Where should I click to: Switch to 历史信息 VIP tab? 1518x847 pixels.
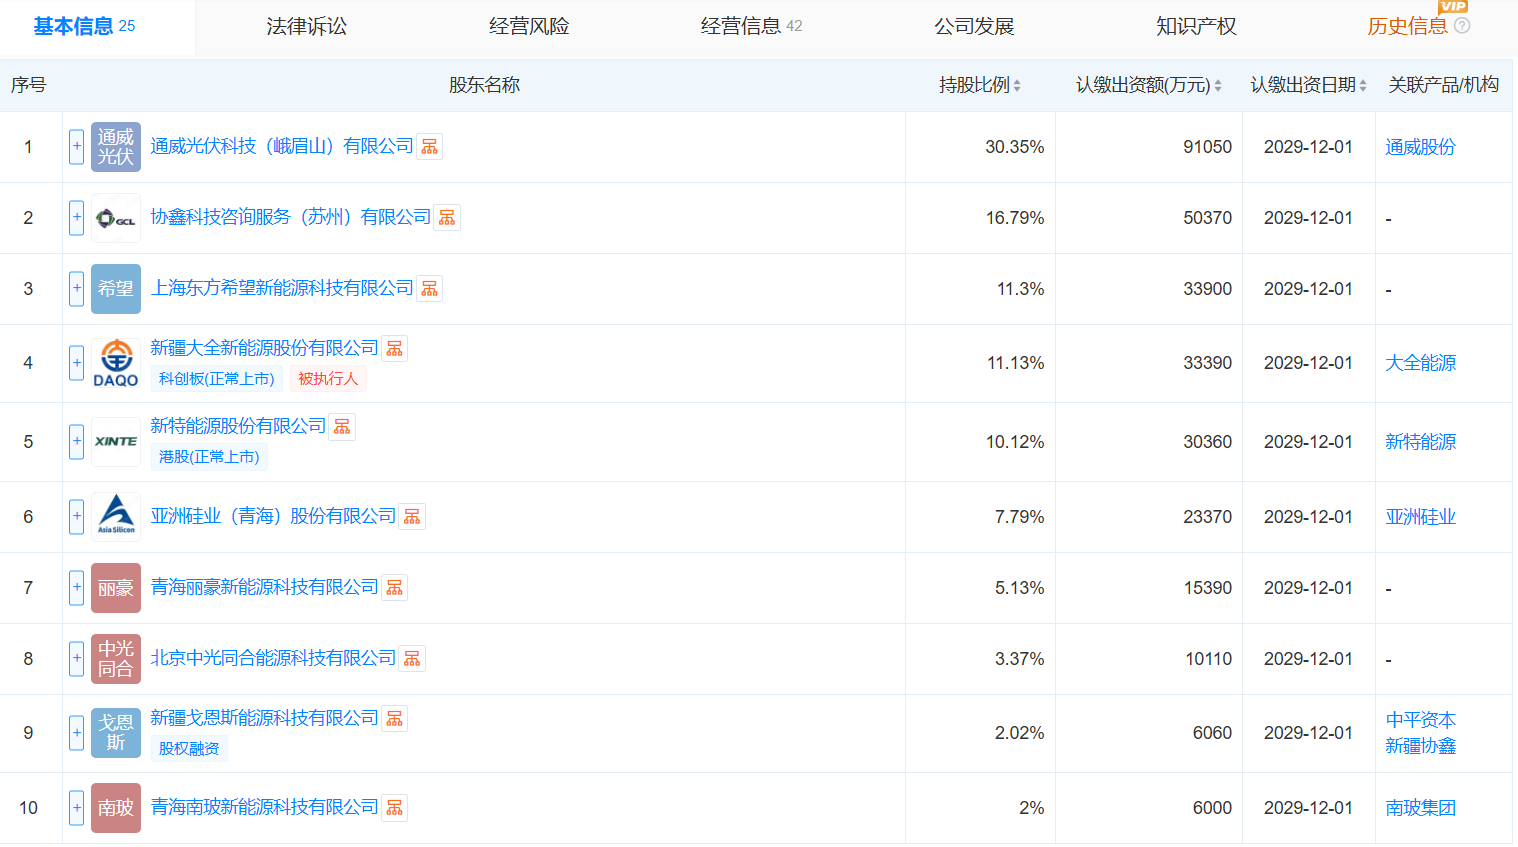click(1408, 27)
